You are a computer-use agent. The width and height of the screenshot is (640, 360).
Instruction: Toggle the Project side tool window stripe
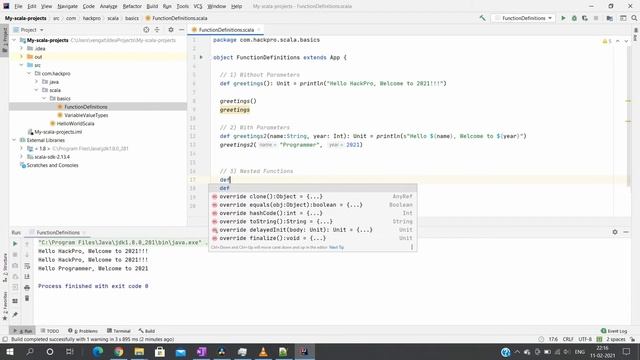click(4, 40)
